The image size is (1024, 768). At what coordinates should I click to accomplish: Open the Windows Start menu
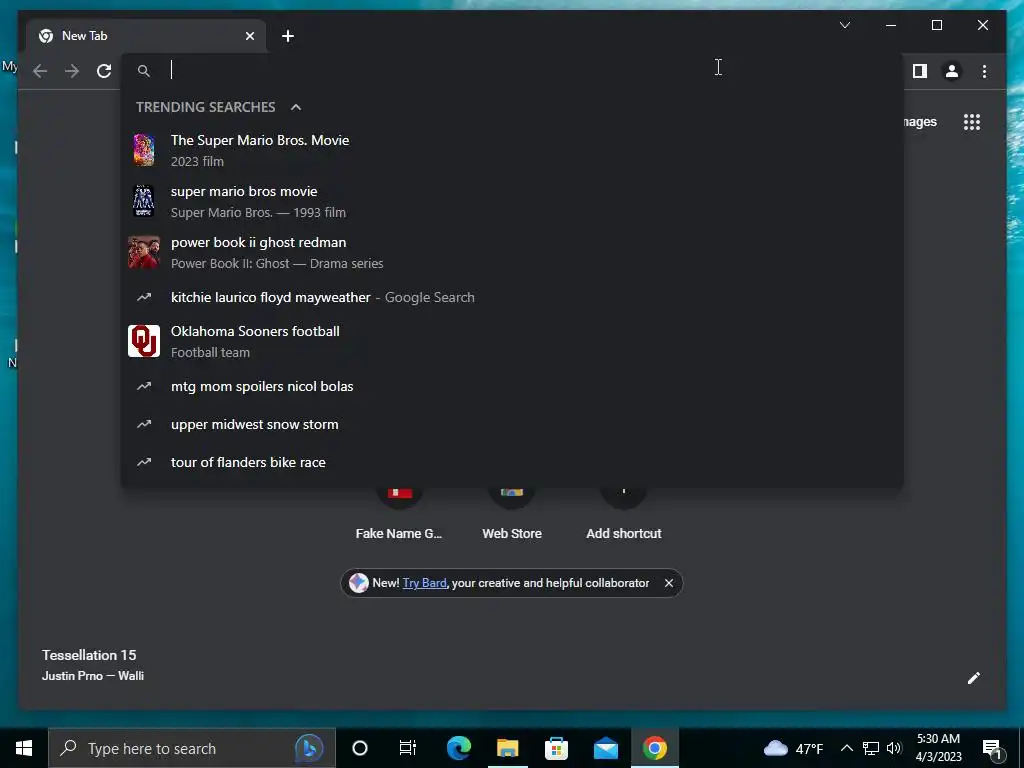[24, 748]
